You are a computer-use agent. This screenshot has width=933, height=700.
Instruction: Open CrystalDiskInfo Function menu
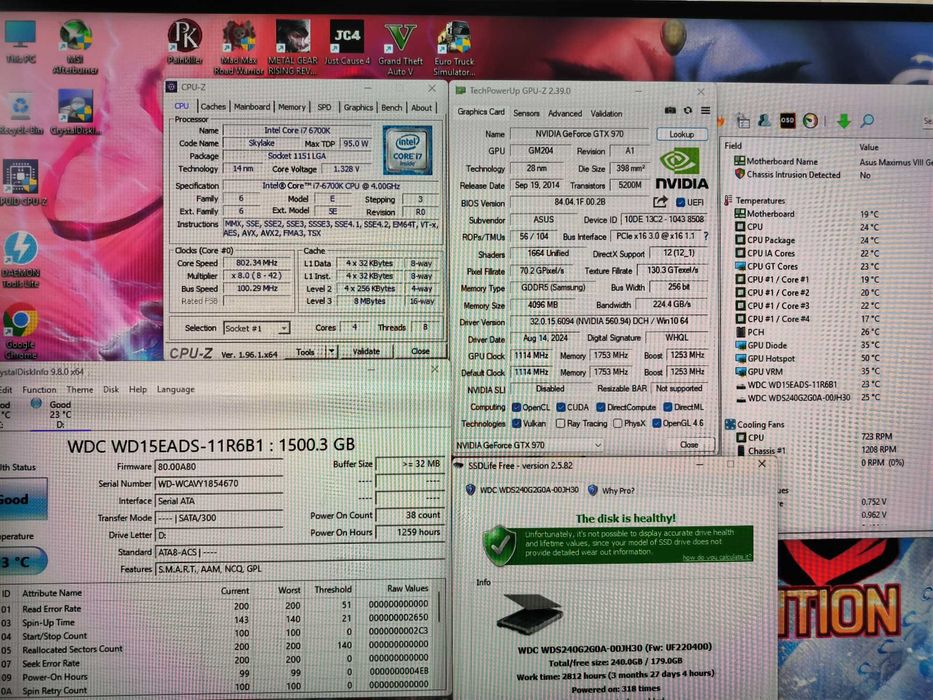[x=39, y=389]
